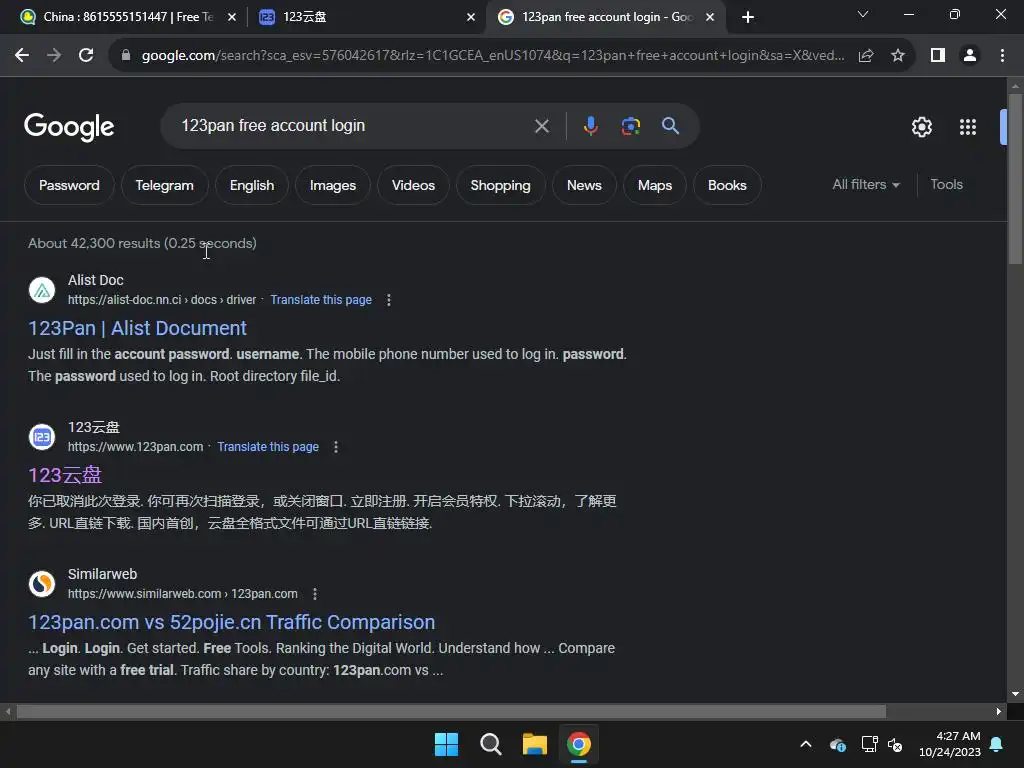Image resolution: width=1024 pixels, height=768 pixels.
Task: Filter results by English
Action: point(252,185)
